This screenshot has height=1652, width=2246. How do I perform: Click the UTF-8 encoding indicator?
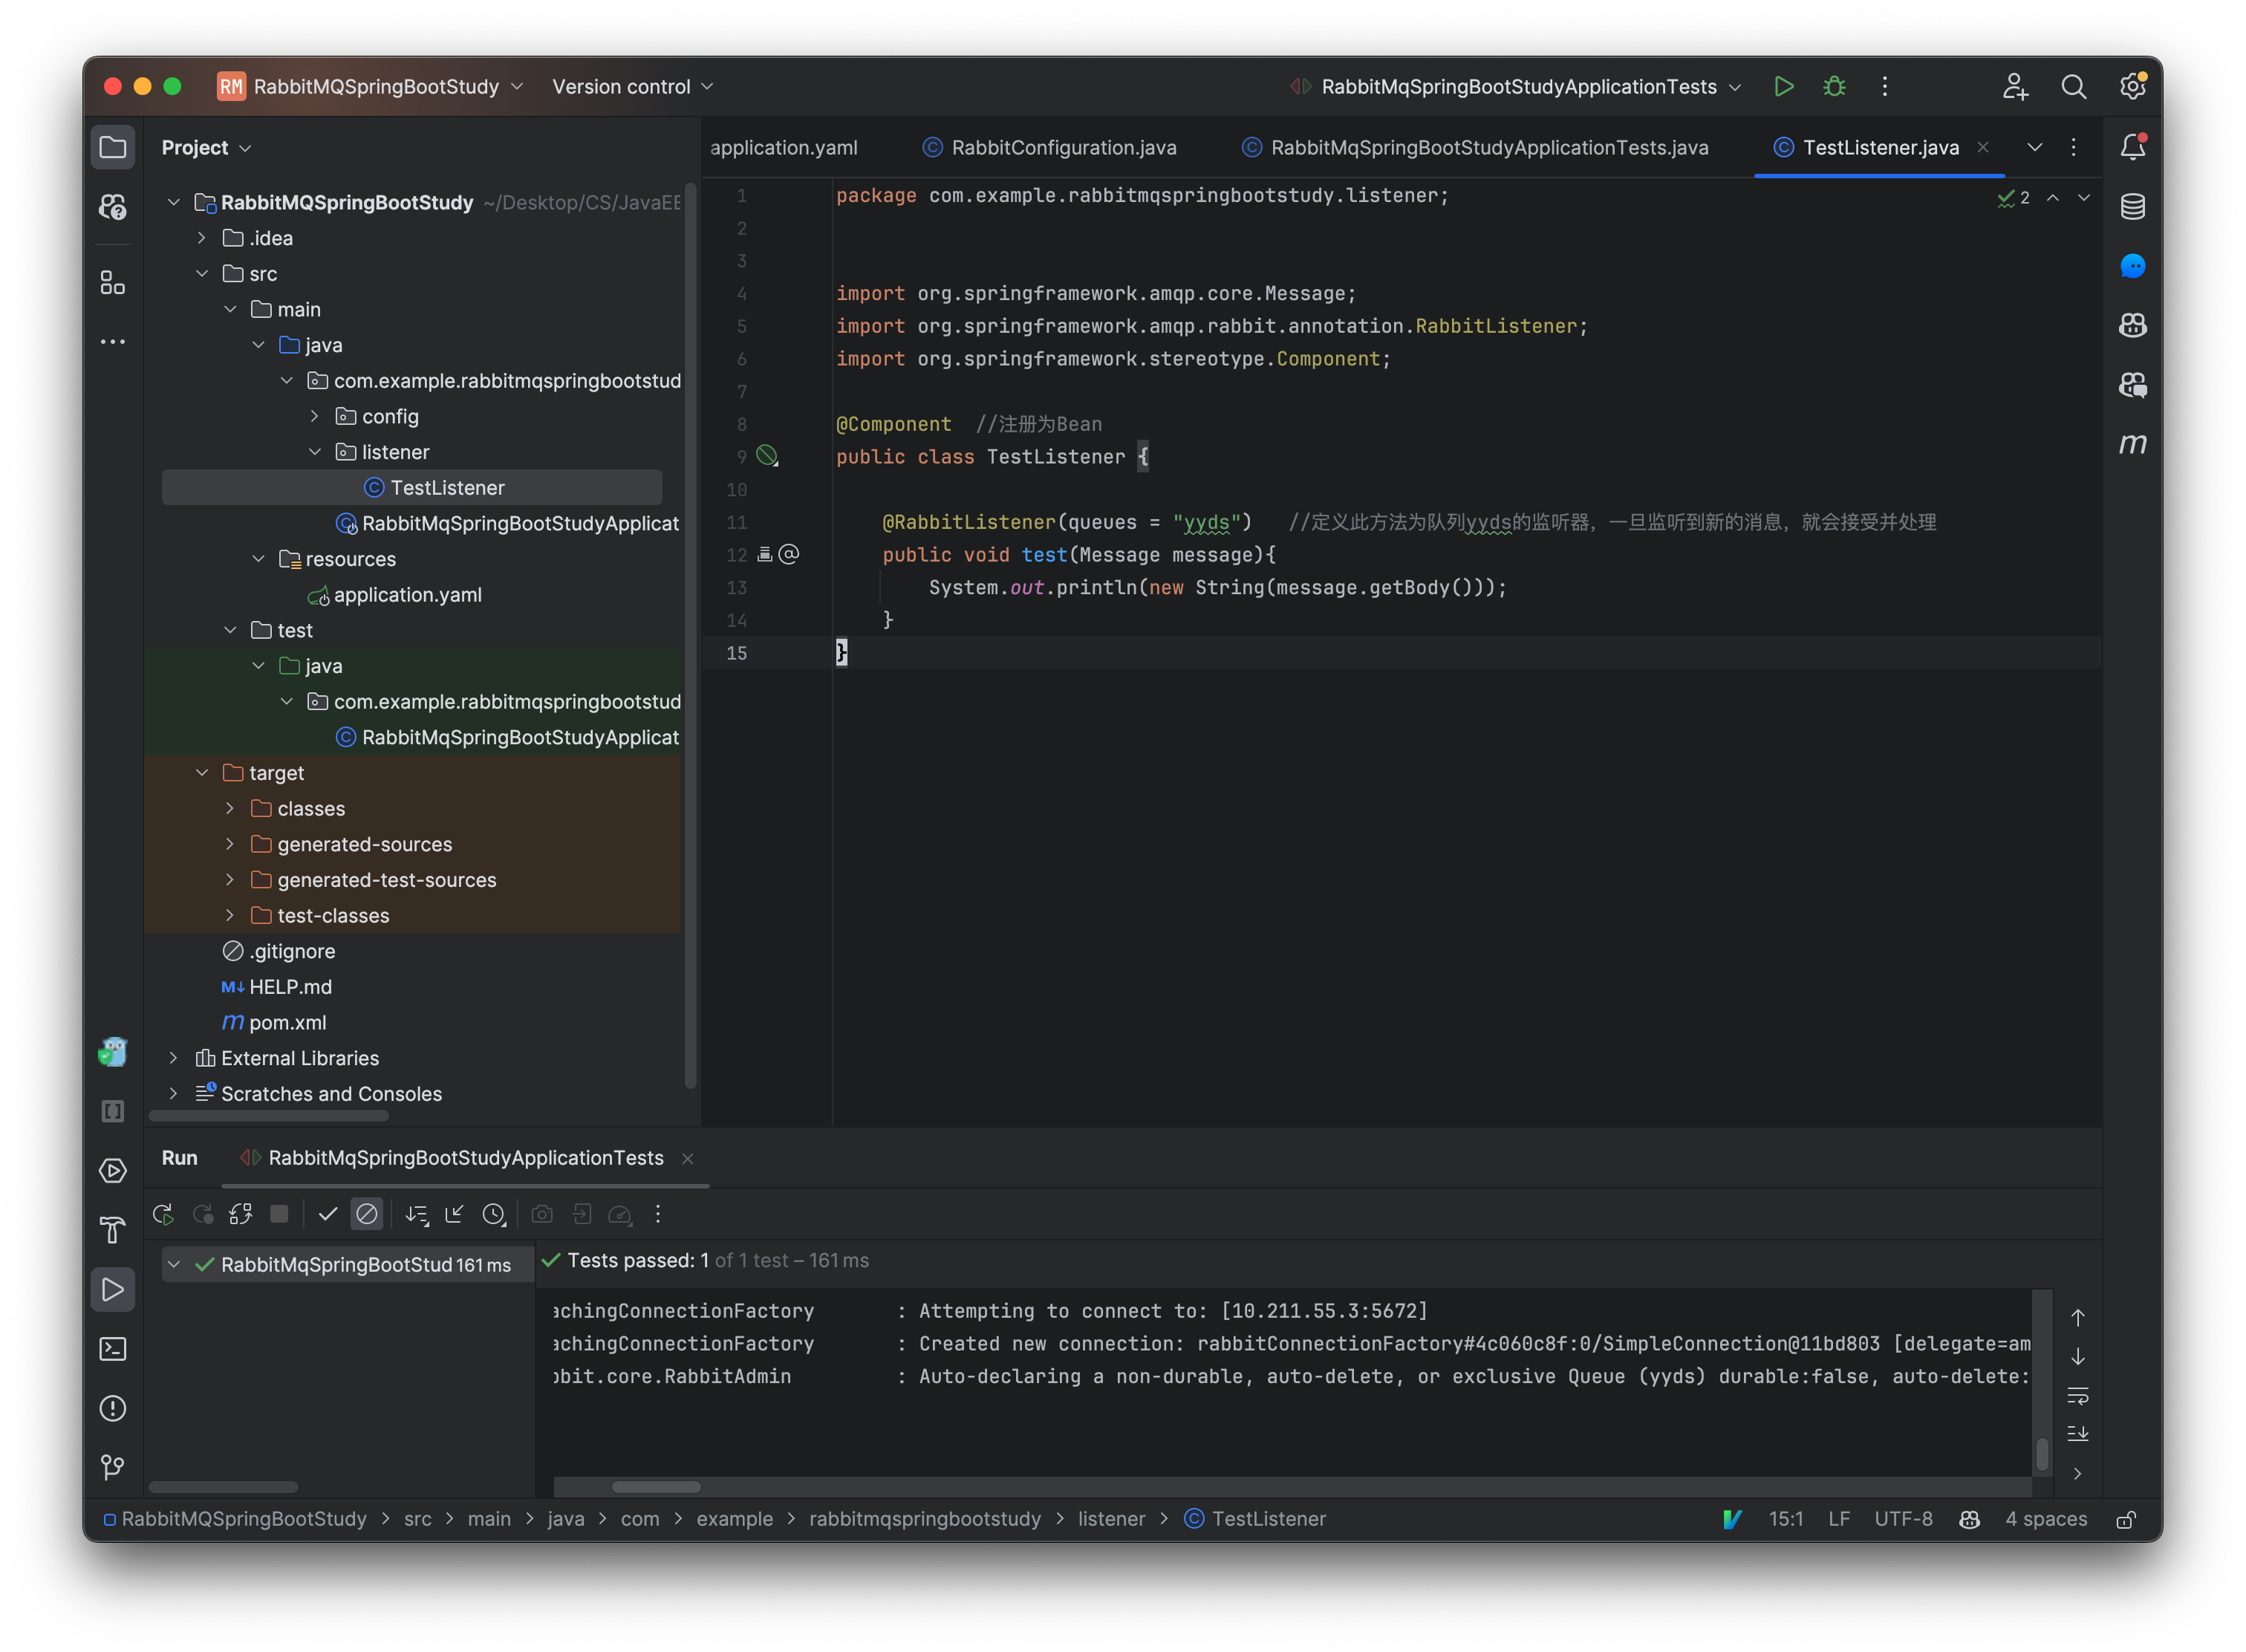pyautogui.click(x=1902, y=1519)
